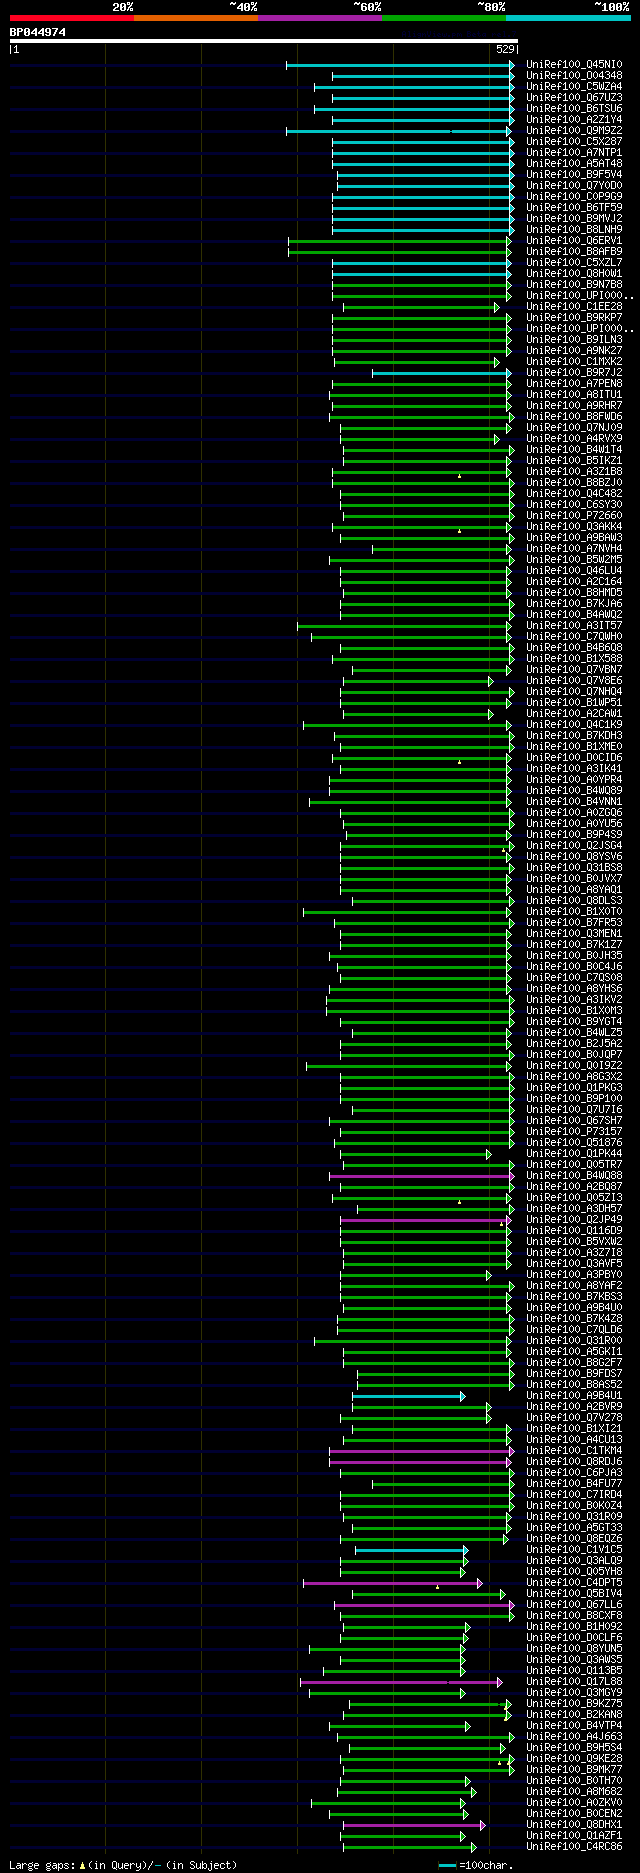
Task: Click label UniRef100_B1XI21
Action: pos(574,1429)
